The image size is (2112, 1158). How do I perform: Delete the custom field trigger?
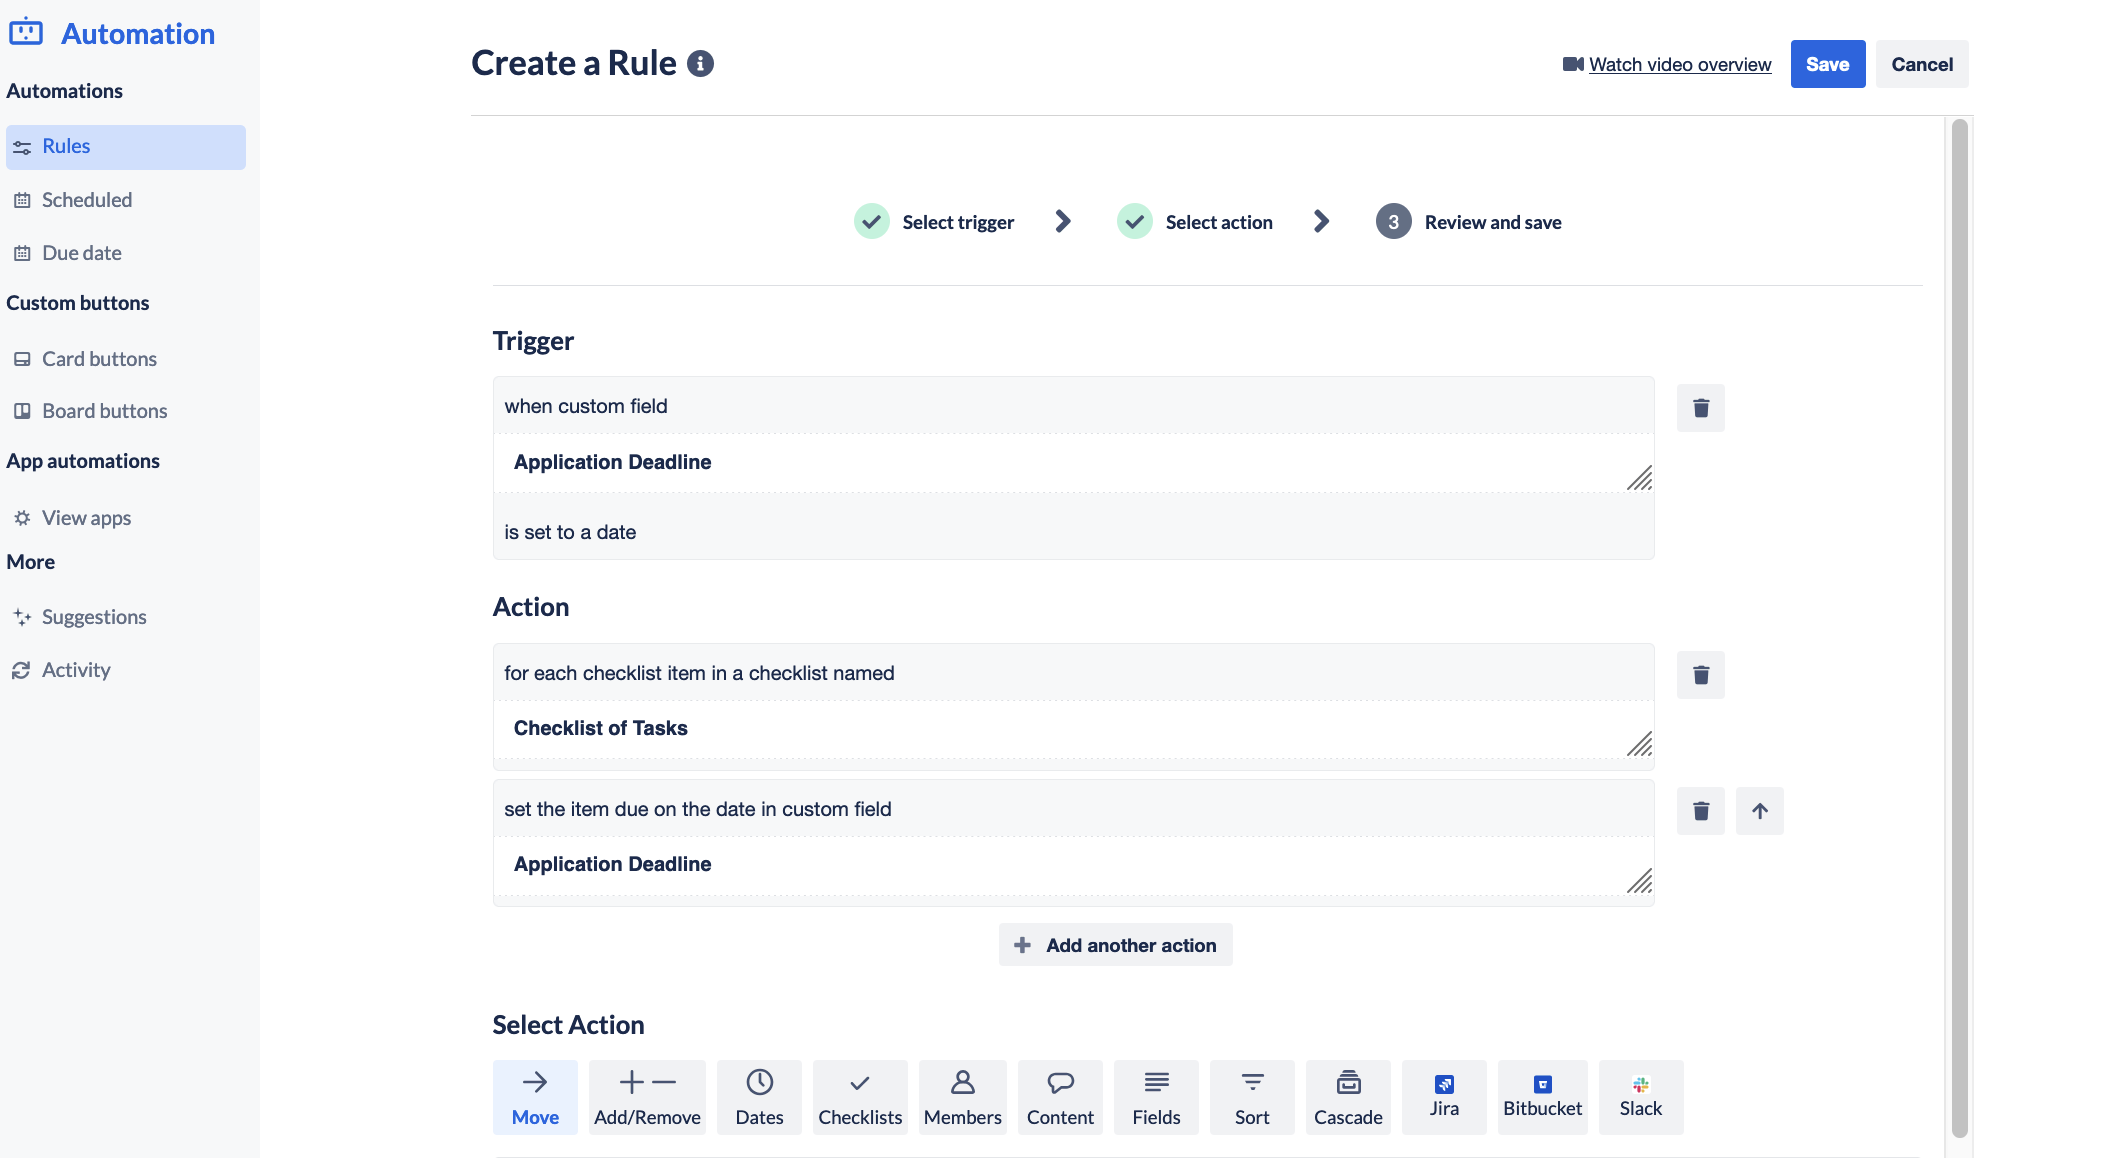pyautogui.click(x=1700, y=407)
